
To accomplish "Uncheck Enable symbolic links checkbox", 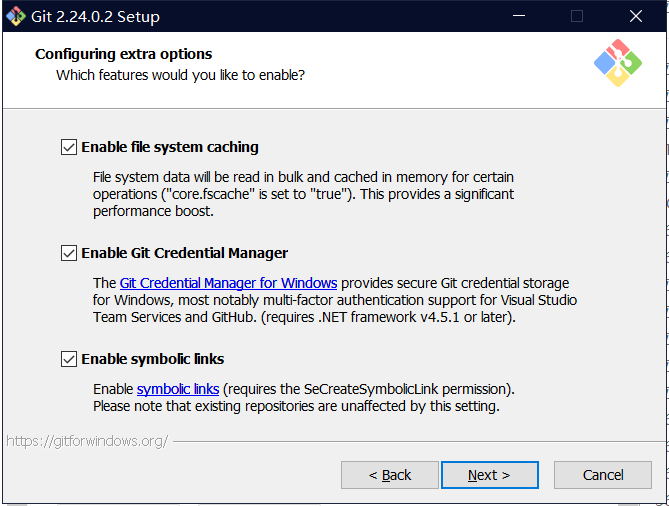I will pyautogui.click(x=69, y=359).
